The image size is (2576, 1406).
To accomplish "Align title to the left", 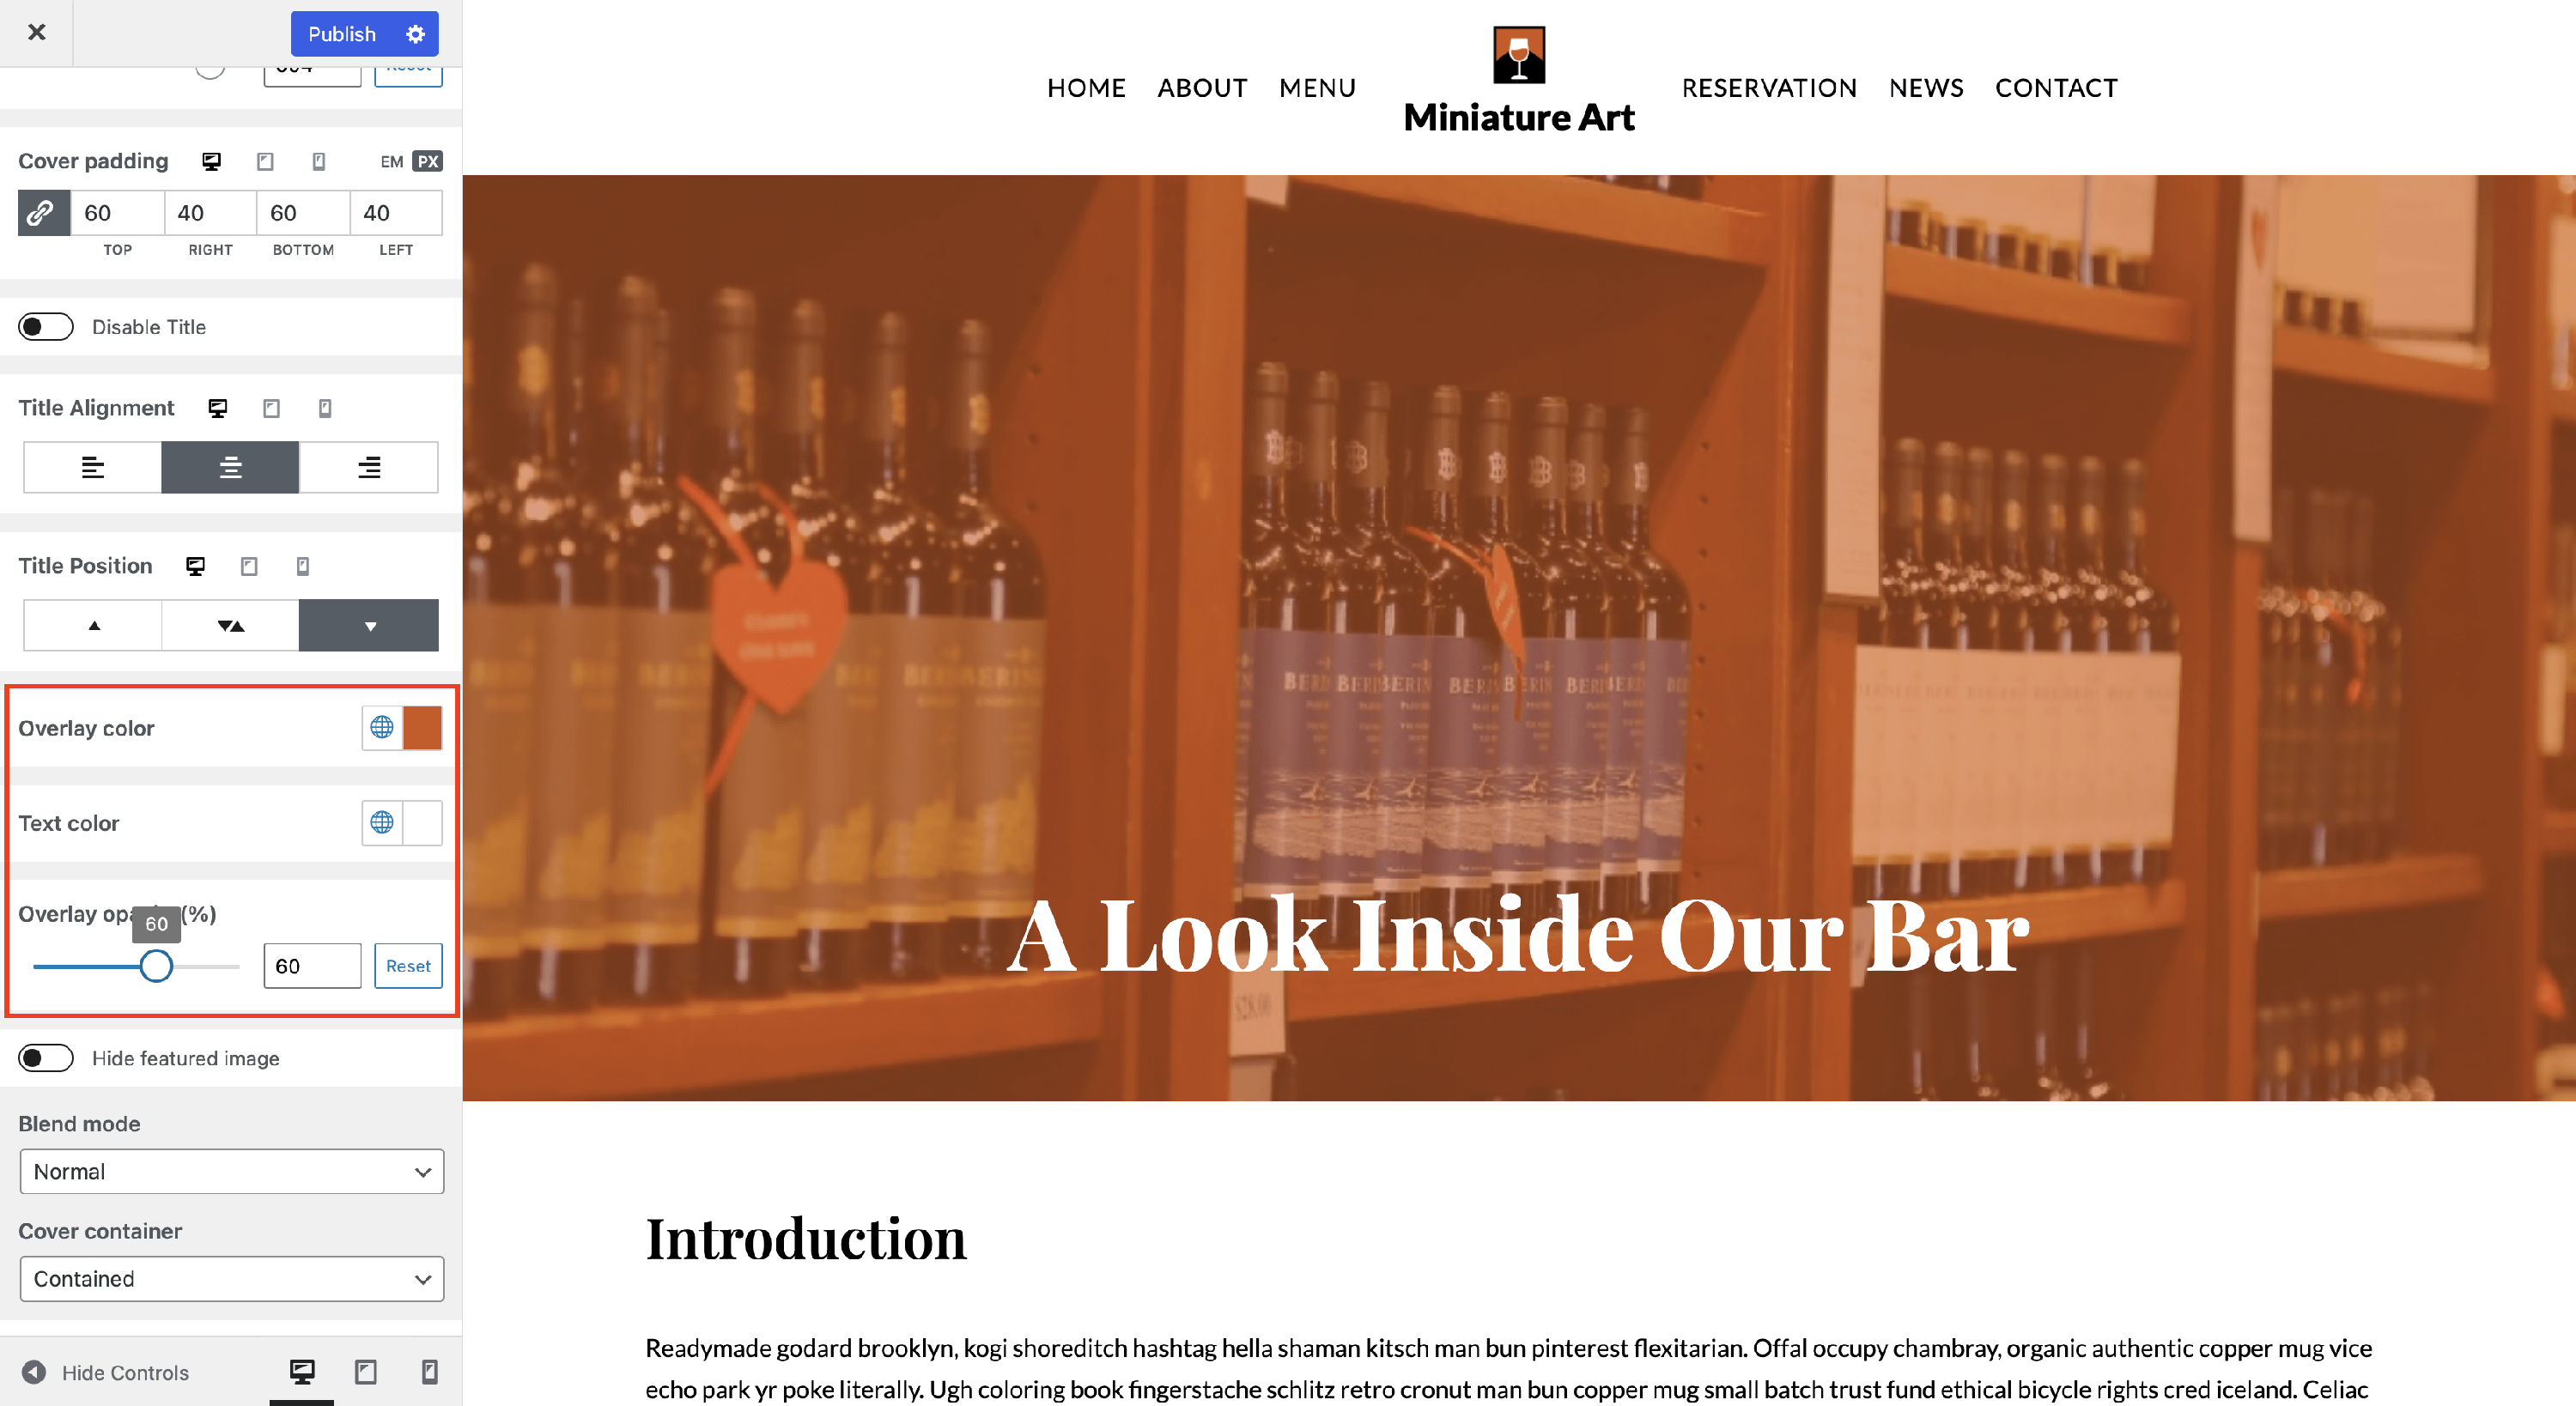I will [93, 467].
